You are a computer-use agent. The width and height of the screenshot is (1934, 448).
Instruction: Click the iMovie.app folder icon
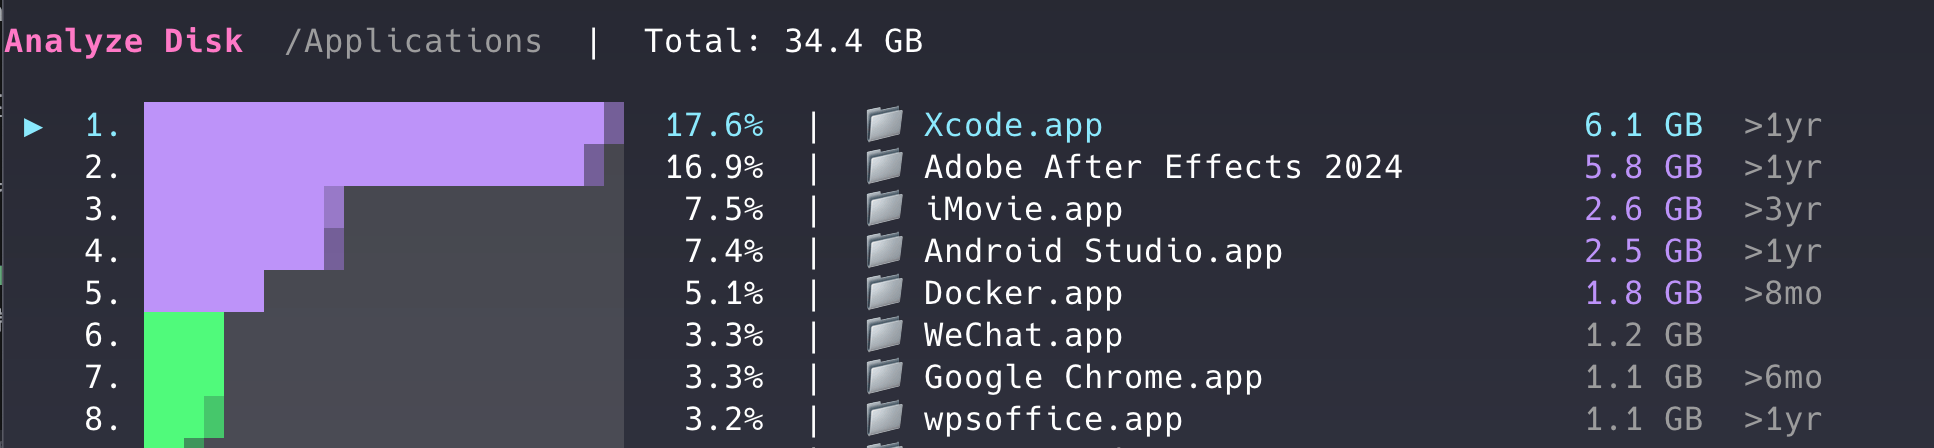884,208
